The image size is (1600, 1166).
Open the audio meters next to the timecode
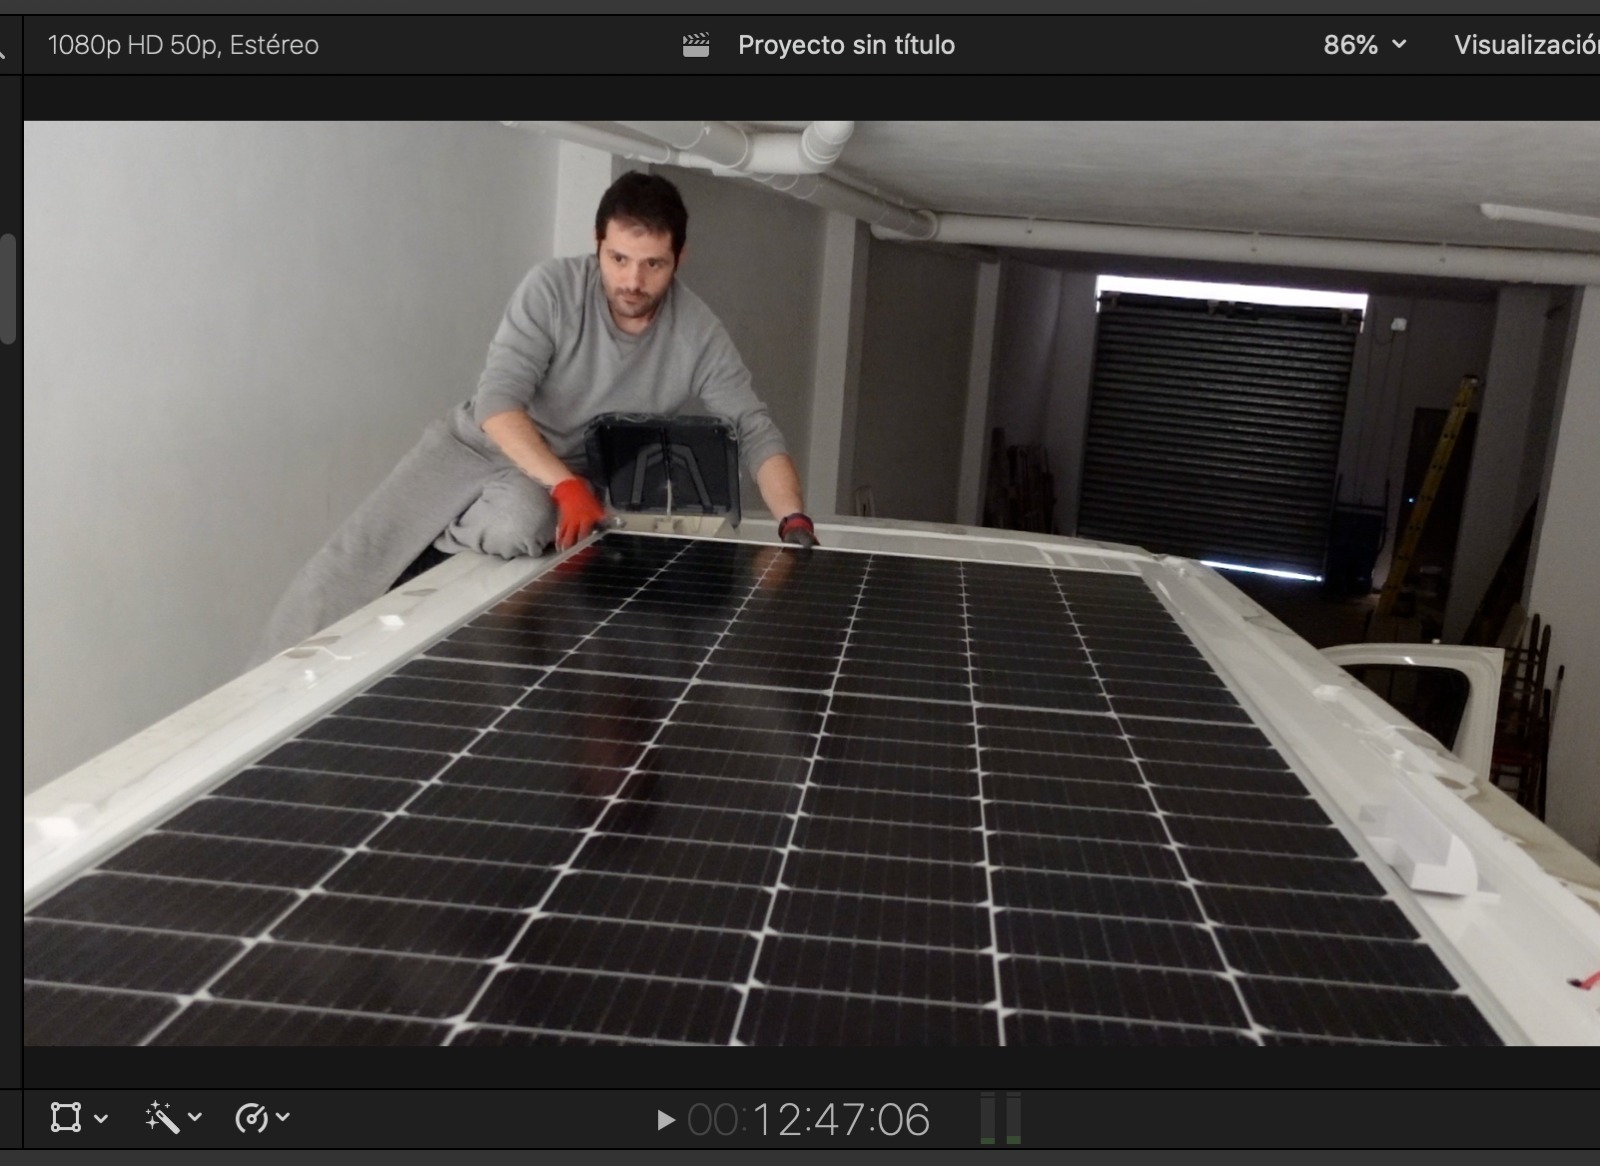(1000, 1118)
